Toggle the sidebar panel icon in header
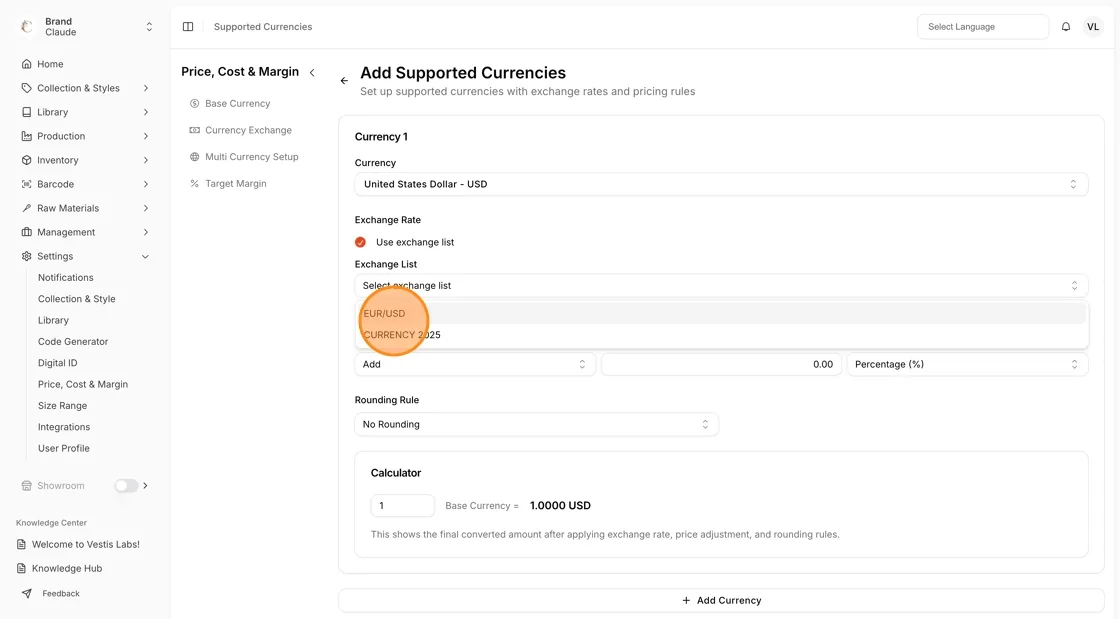The height and width of the screenshot is (619, 1120). [x=188, y=26]
